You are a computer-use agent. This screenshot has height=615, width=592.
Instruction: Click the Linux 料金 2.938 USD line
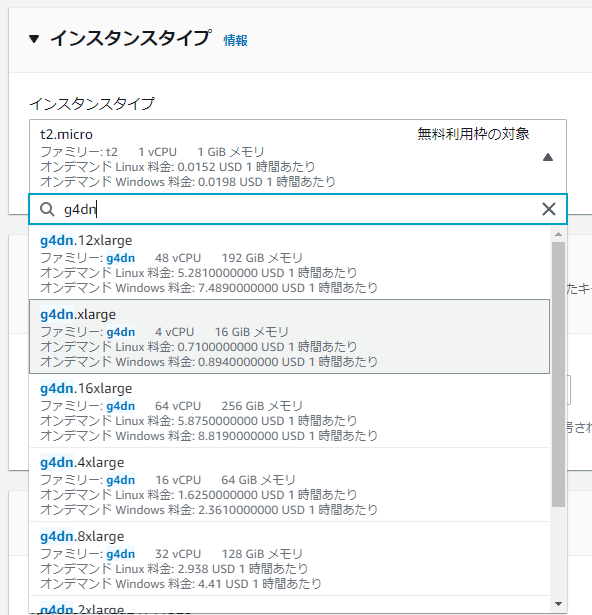[x=174, y=569]
